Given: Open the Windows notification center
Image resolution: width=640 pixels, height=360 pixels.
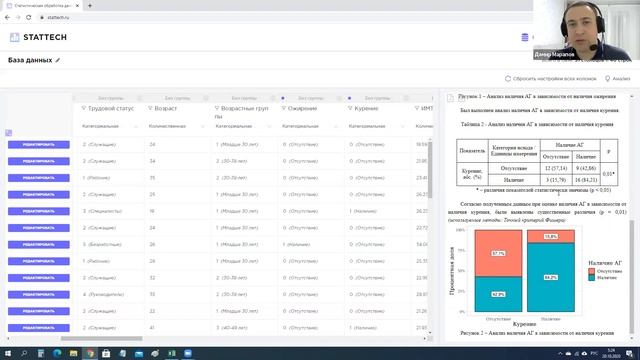Looking at the screenshot, I should (630, 353).
